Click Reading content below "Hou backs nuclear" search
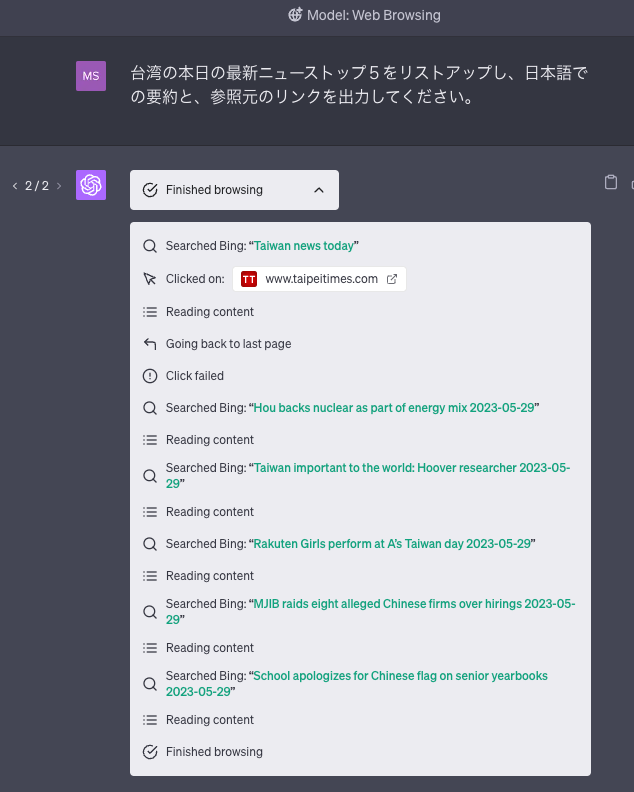This screenshot has width=634, height=792. [x=210, y=440]
